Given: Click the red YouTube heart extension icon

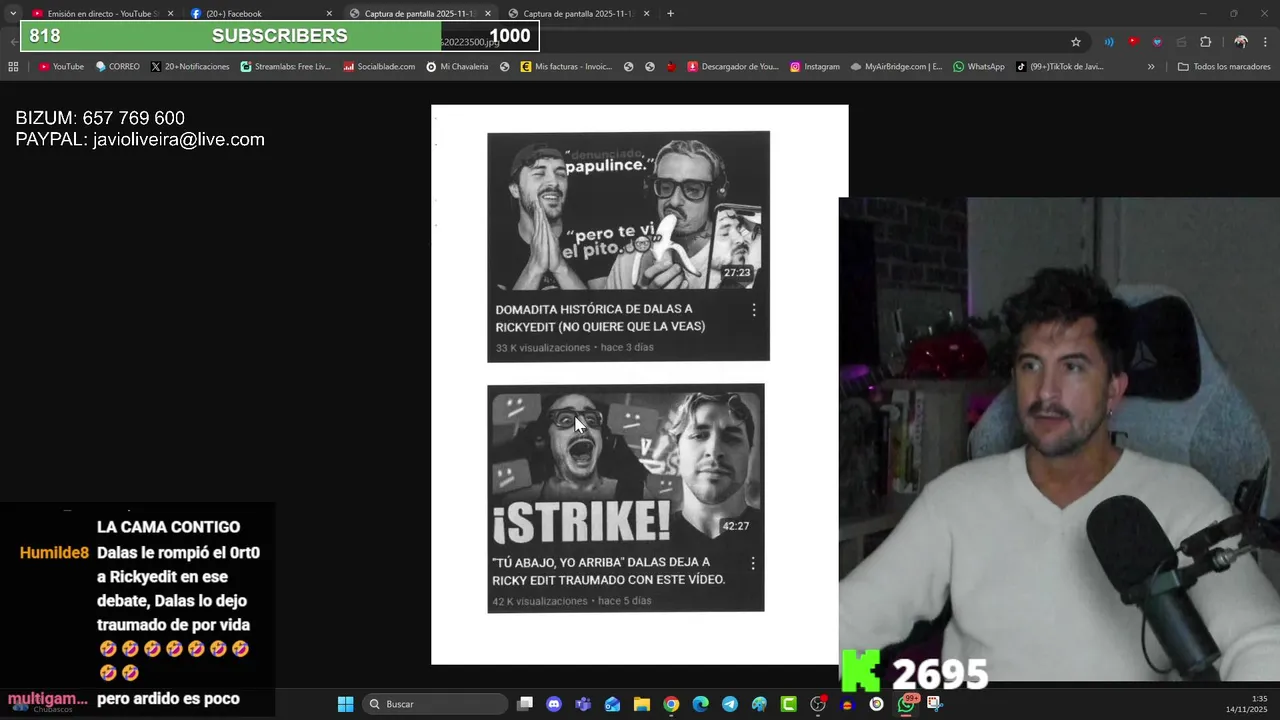Looking at the screenshot, I should [x=1133, y=42].
